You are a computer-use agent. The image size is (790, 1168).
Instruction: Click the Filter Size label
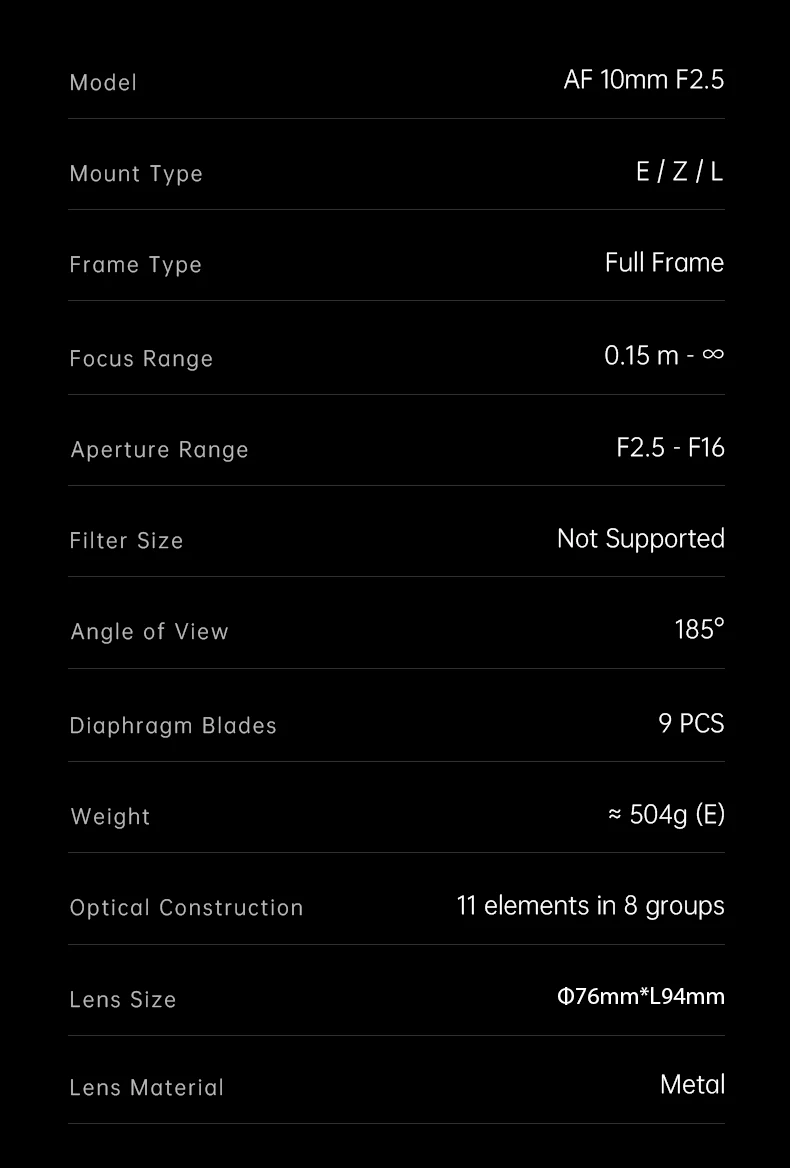click(x=126, y=541)
